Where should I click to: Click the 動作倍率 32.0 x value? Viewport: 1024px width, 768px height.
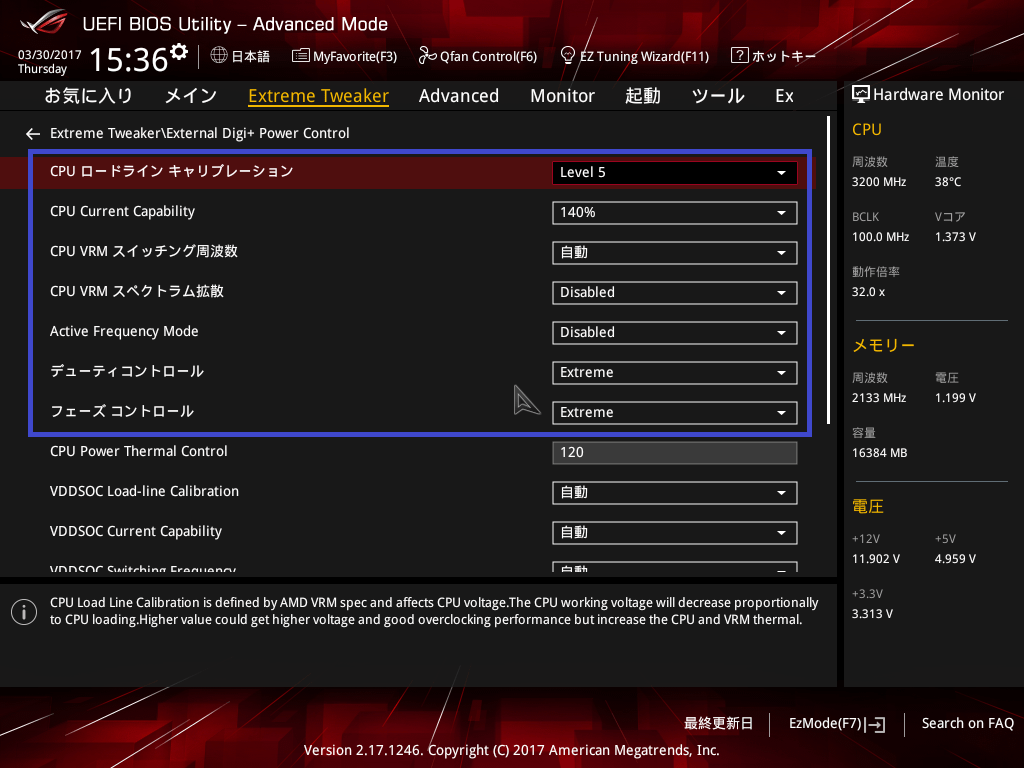pos(868,292)
